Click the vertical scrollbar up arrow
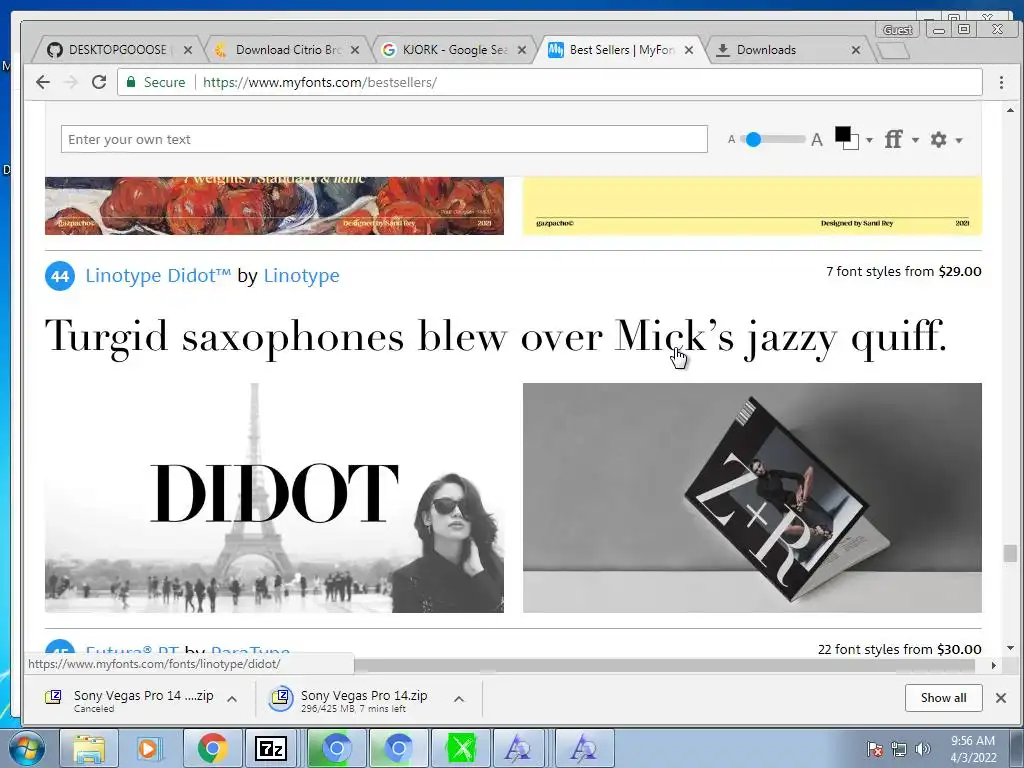1024x768 pixels. point(1010,110)
